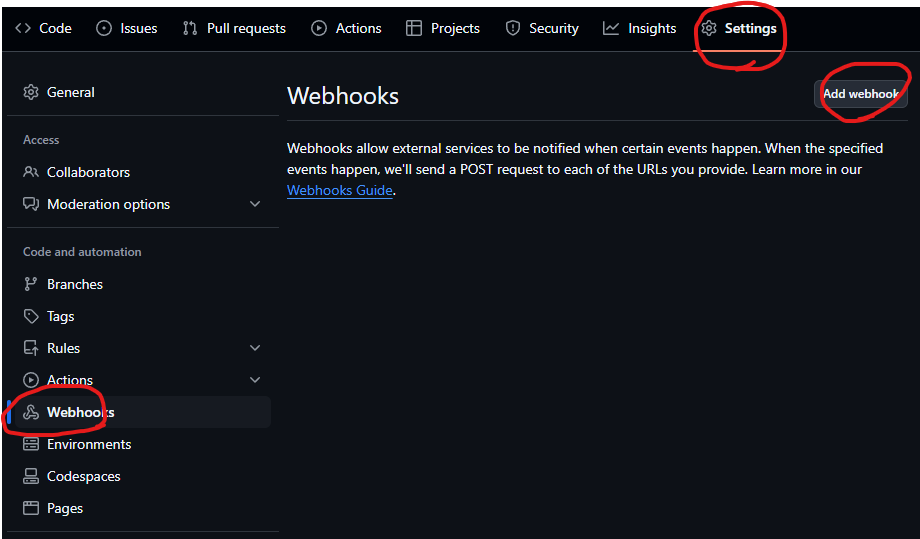Image resolution: width=920 pixels, height=539 pixels.
Task: Click the Insights graph icon
Action: pyautogui.click(x=611, y=28)
